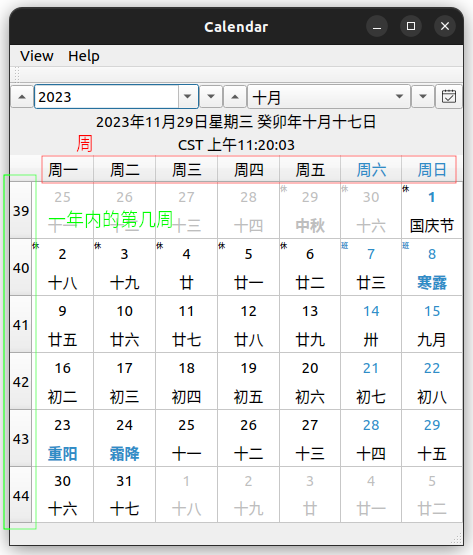Click the next month down arrow
The image size is (473, 555).
[x=423, y=96]
